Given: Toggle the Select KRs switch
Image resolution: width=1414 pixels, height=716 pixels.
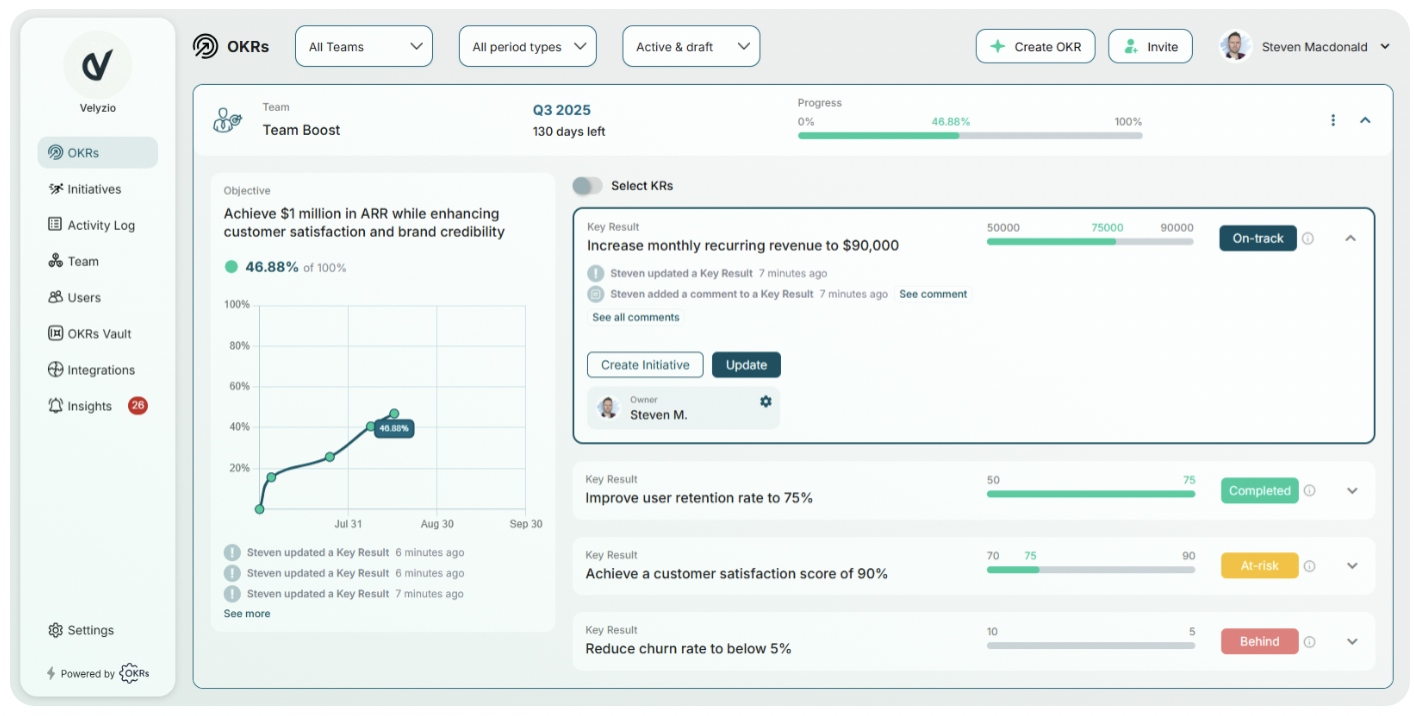Looking at the screenshot, I should tap(587, 186).
